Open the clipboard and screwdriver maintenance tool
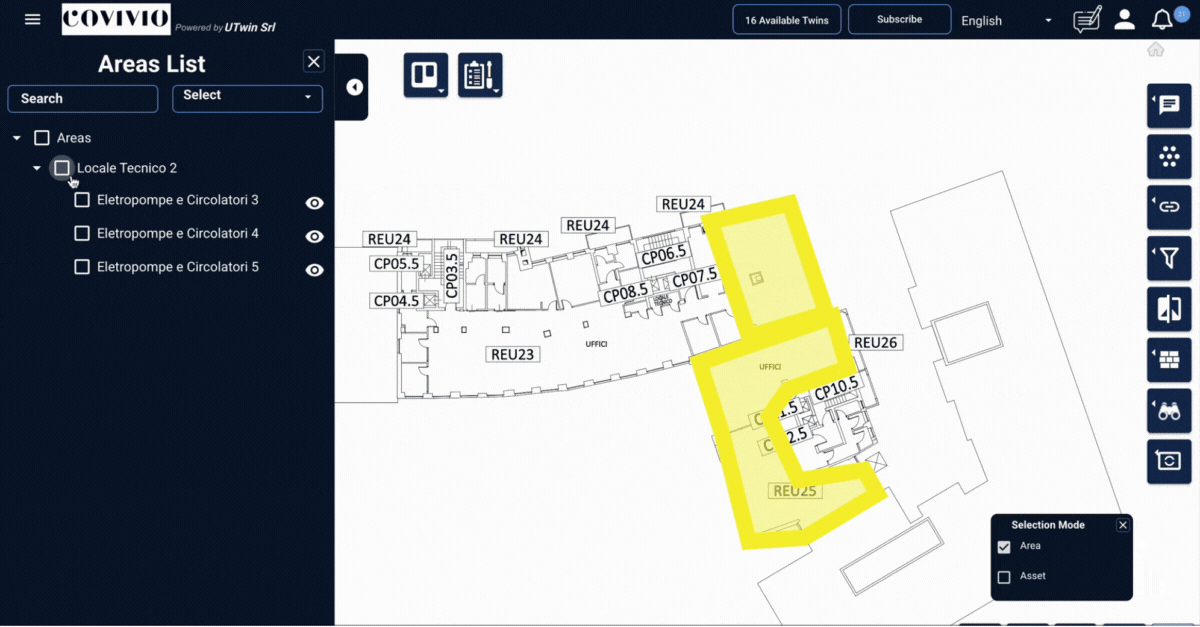The height and width of the screenshot is (627, 1200). pyautogui.click(x=480, y=76)
